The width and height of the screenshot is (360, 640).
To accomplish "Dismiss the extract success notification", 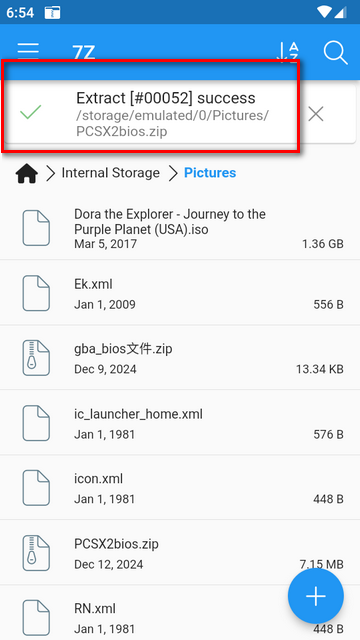I will [x=316, y=114].
